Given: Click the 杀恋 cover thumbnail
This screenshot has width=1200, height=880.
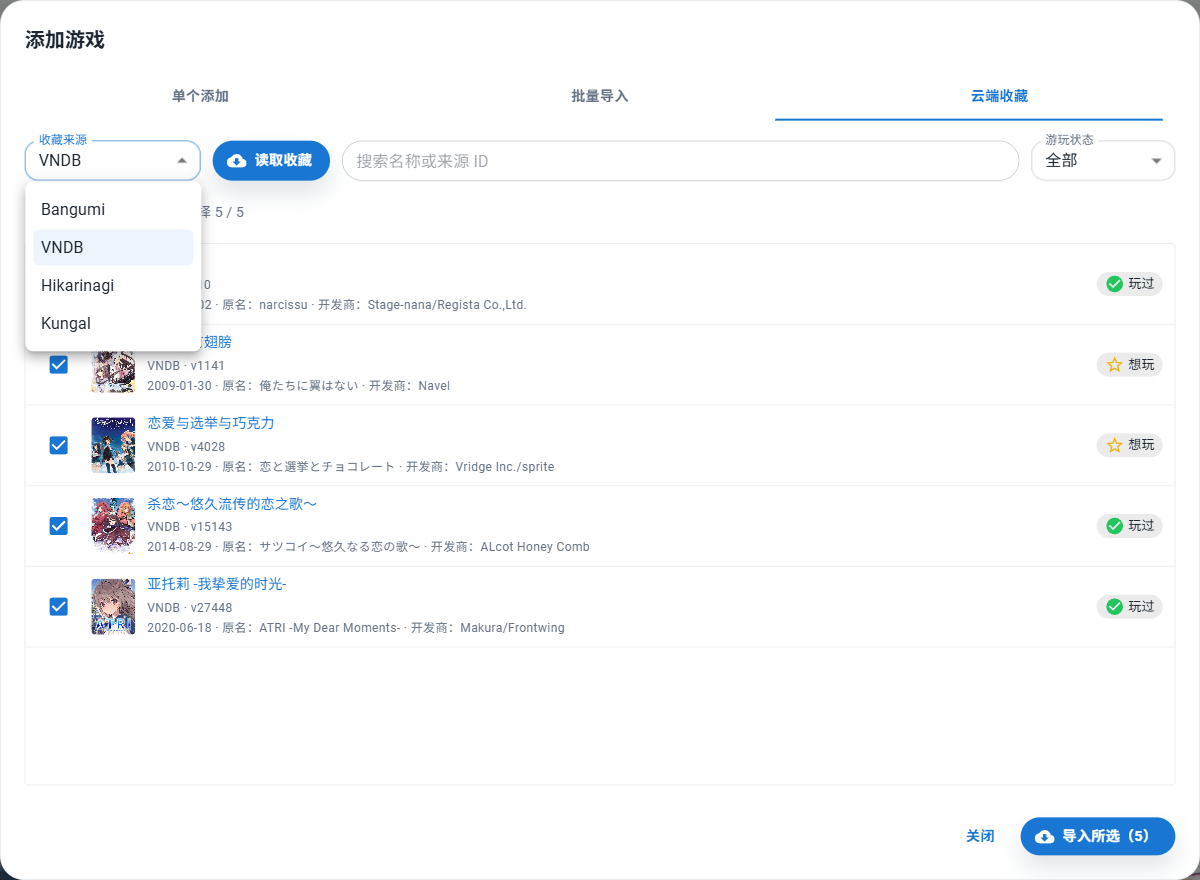Looking at the screenshot, I should tap(113, 526).
